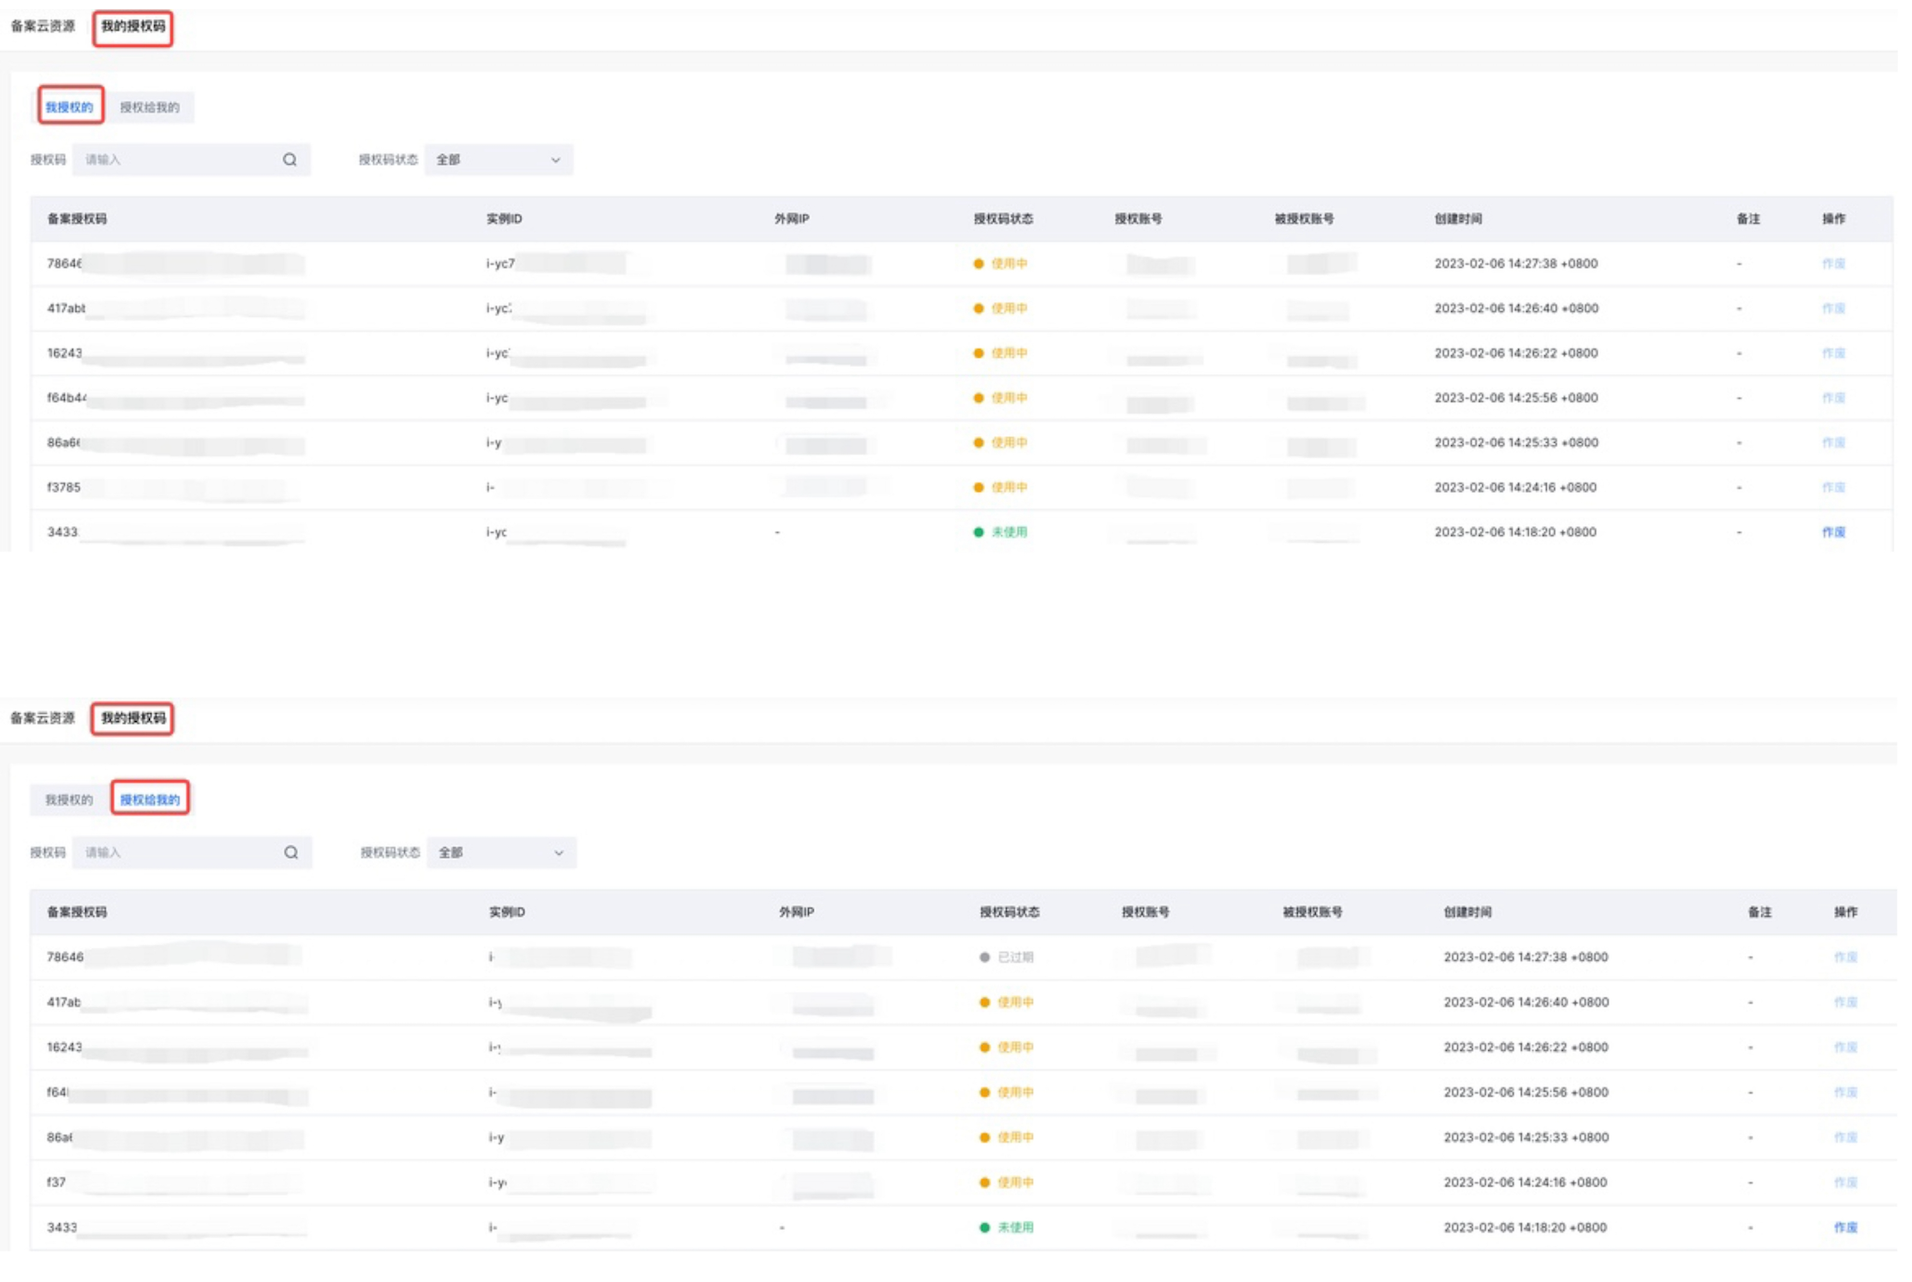Screen dimensions: 1912x1282
Task: Open 备案云资源 tab above the 我授权的 list
Action: coord(42,26)
